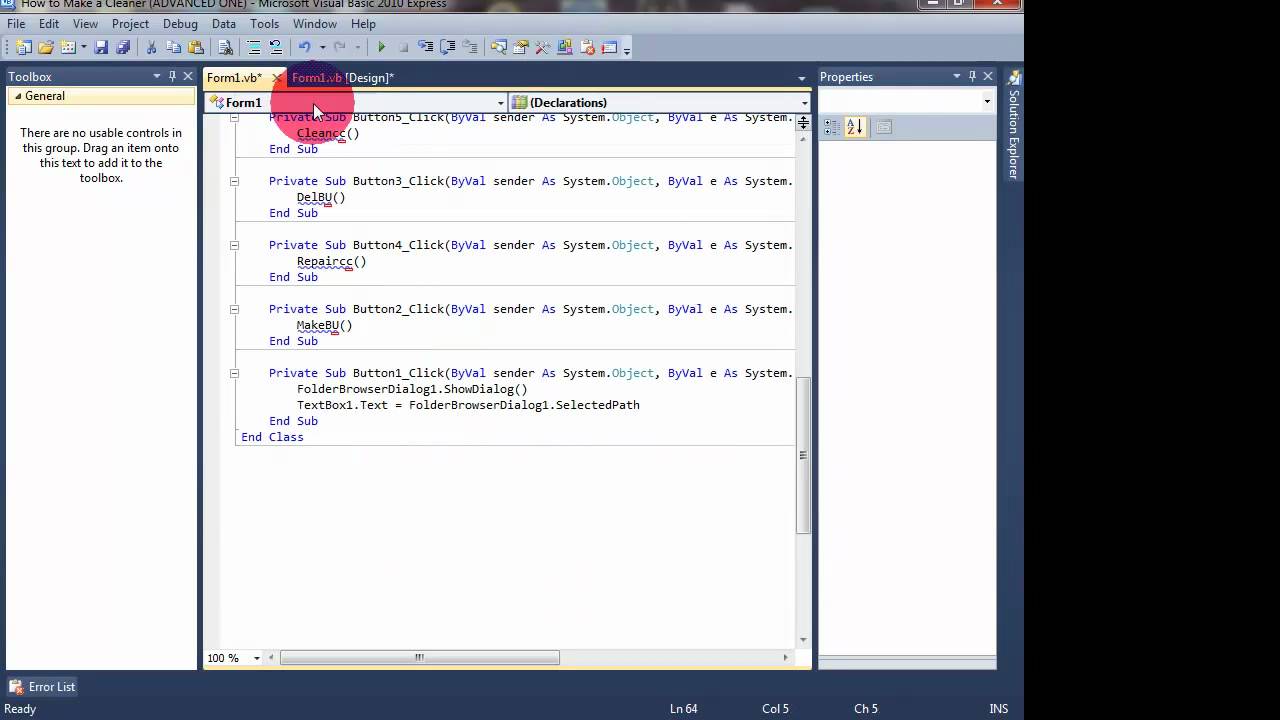Close the Form1.vb code tab
Image resolution: width=1280 pixels, height=720 pixels.
coord(276,78)
